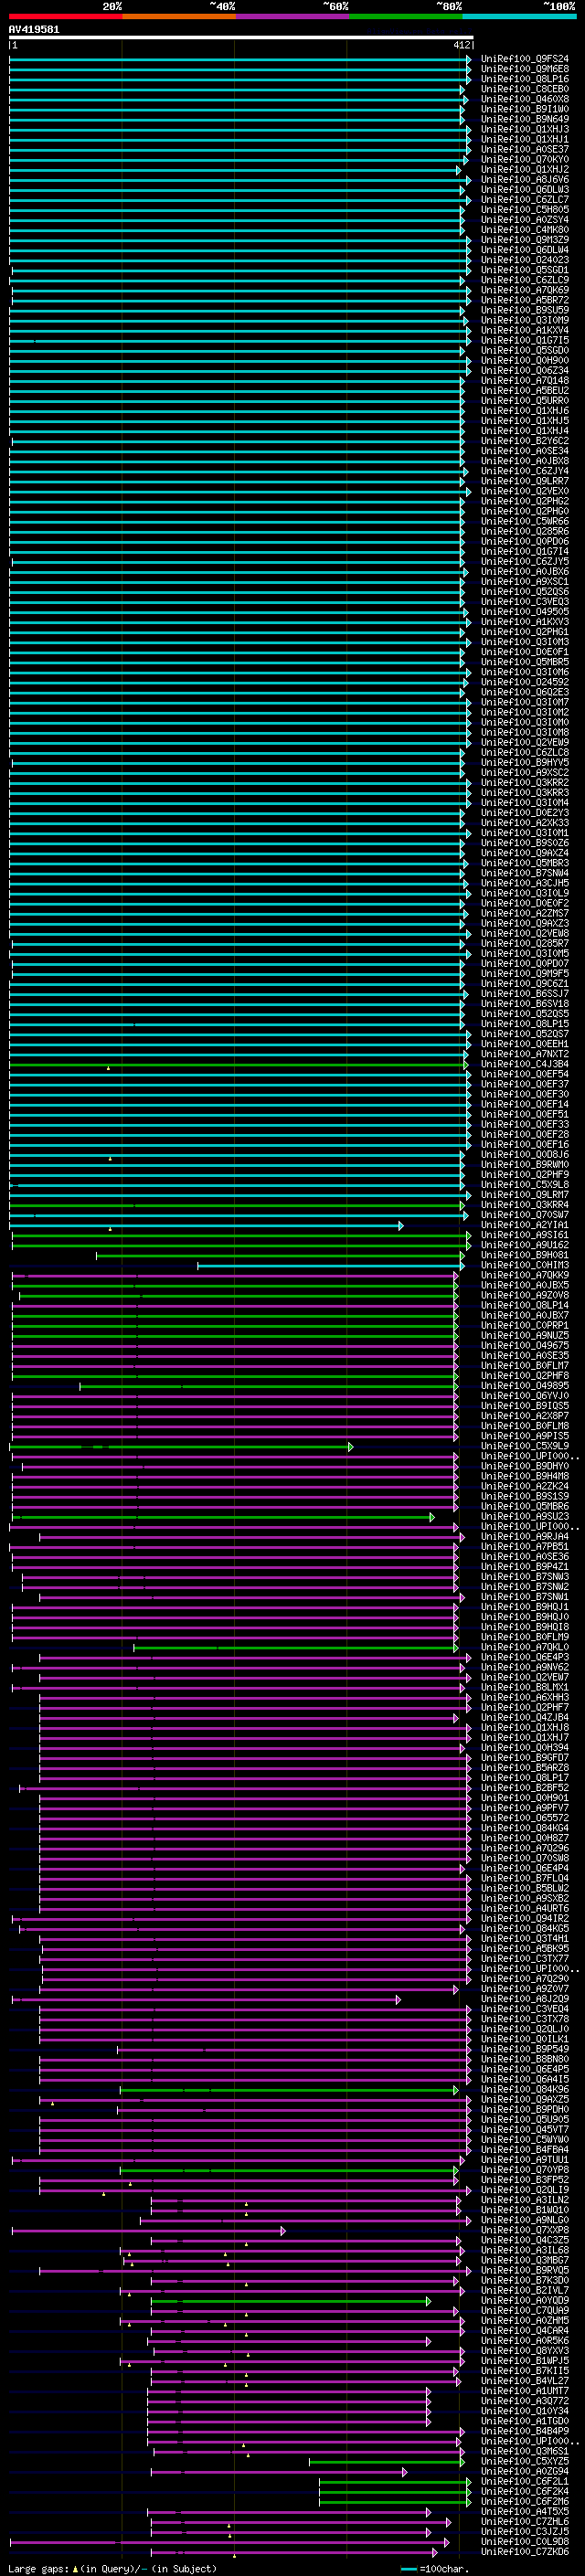Click hit label UniRef100_A9NLG0

pyautogui.click(x=525, y=2220)
